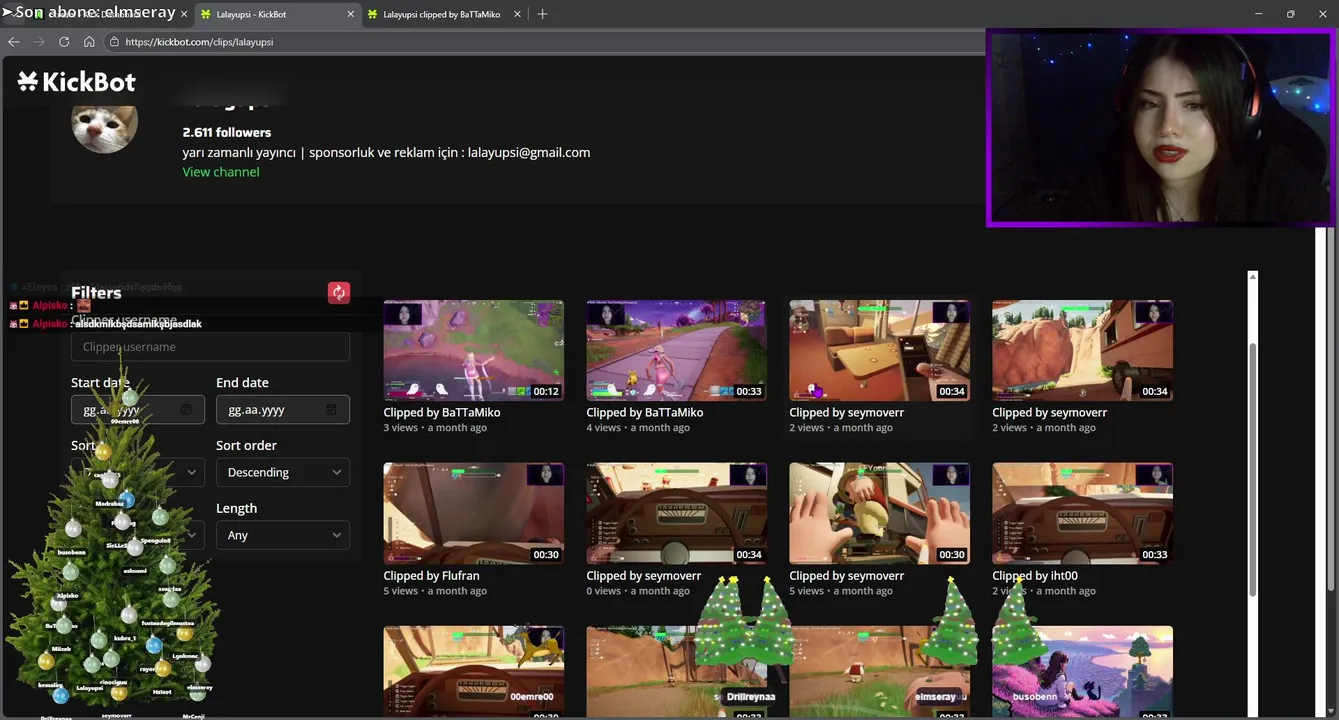Close the Lalayupsi - KickBot tab
This screenshot has width=1339, height=720.
tap(350, 14)
